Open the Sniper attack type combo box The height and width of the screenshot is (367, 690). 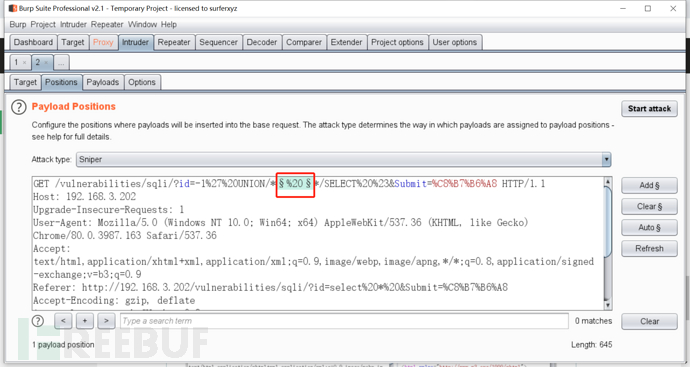pos(343,159)
